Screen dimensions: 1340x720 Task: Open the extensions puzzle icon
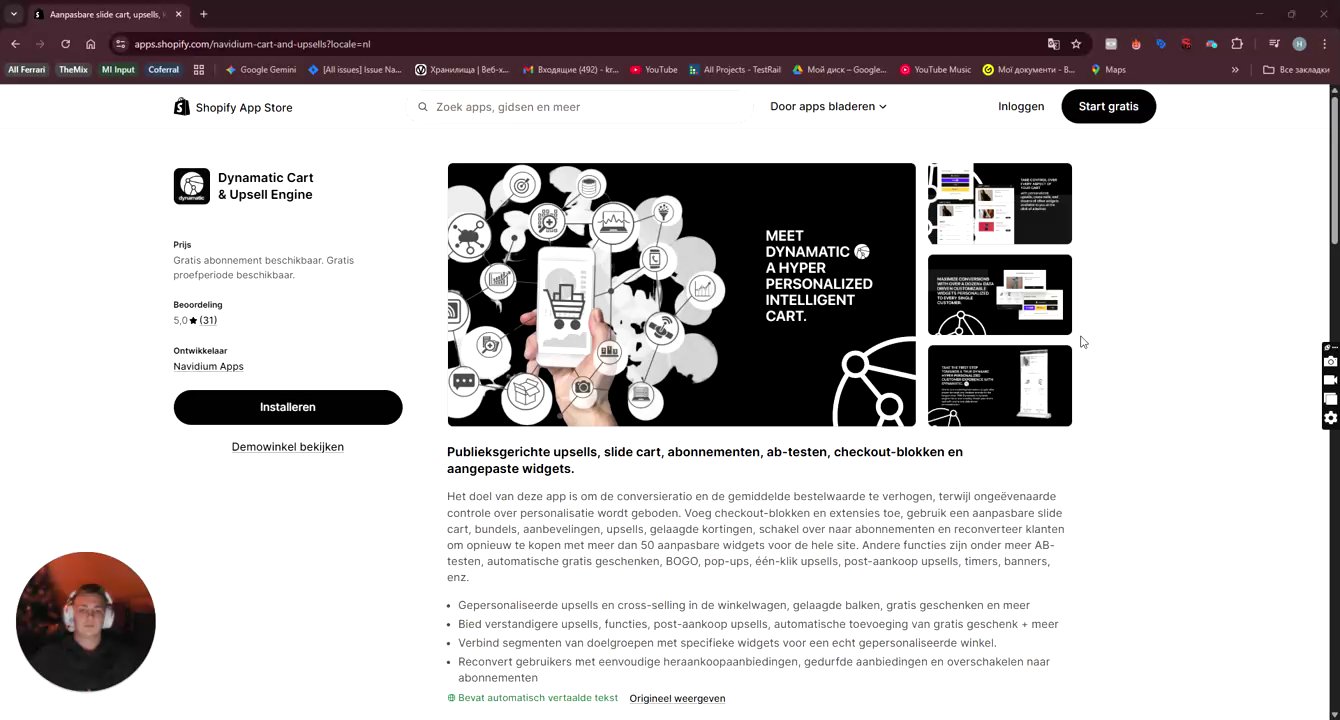coord(1237,44)
